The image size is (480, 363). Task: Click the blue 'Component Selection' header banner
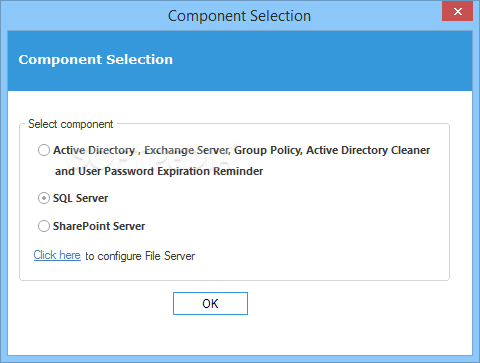240,61
